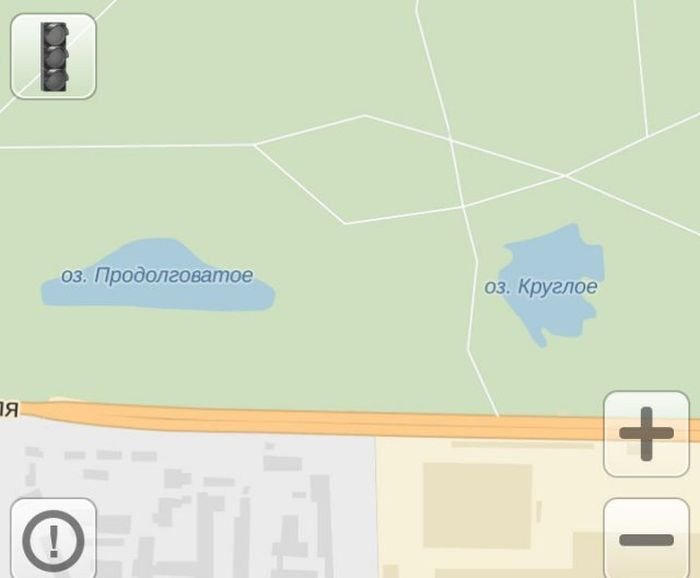Screen dimensions: 700x578
Task: Tap the top path vertex in the park
Action: (365, 116)
